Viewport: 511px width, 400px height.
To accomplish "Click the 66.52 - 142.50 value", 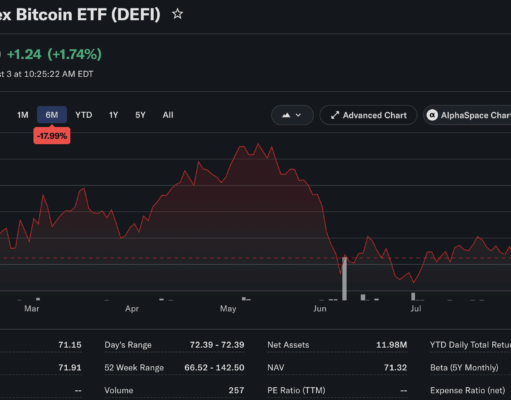I will (214, 368).
